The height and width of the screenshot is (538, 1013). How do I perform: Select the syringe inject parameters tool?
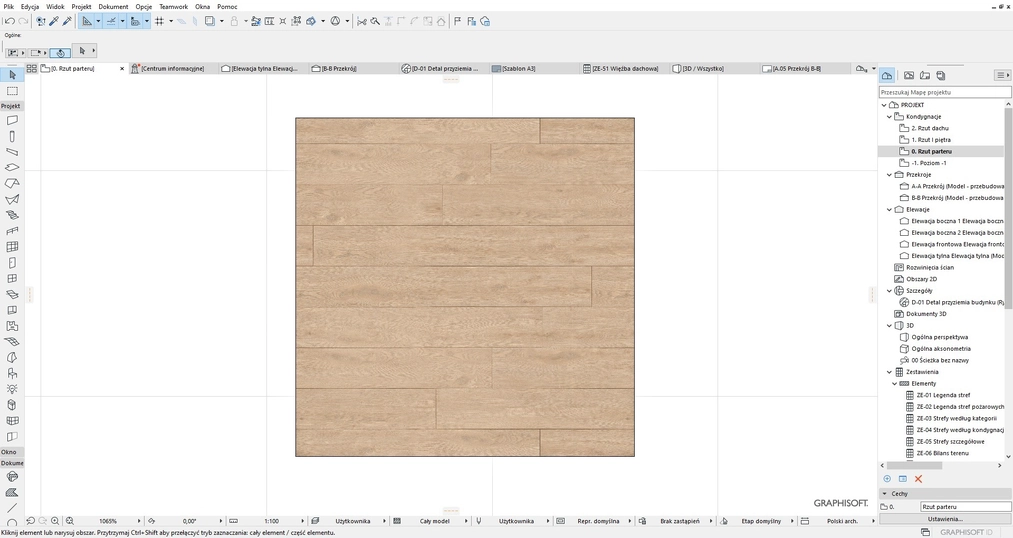coord(67,21)
